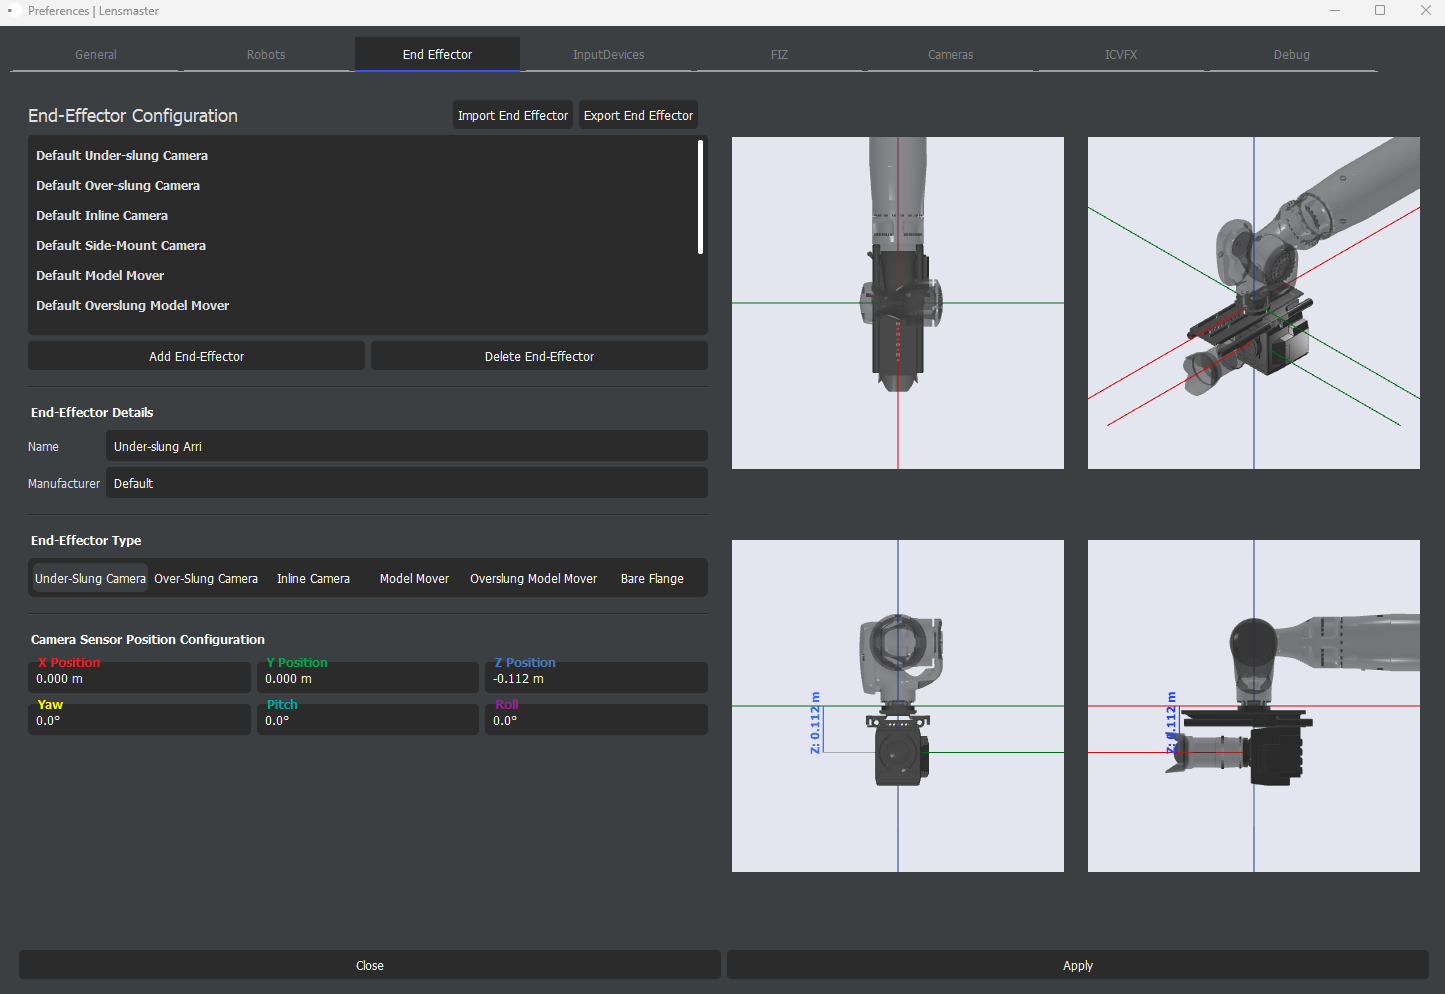The height and width of the screenshot is (994, 1445).
Task: Open the Cameras tab
Action: 950,55
